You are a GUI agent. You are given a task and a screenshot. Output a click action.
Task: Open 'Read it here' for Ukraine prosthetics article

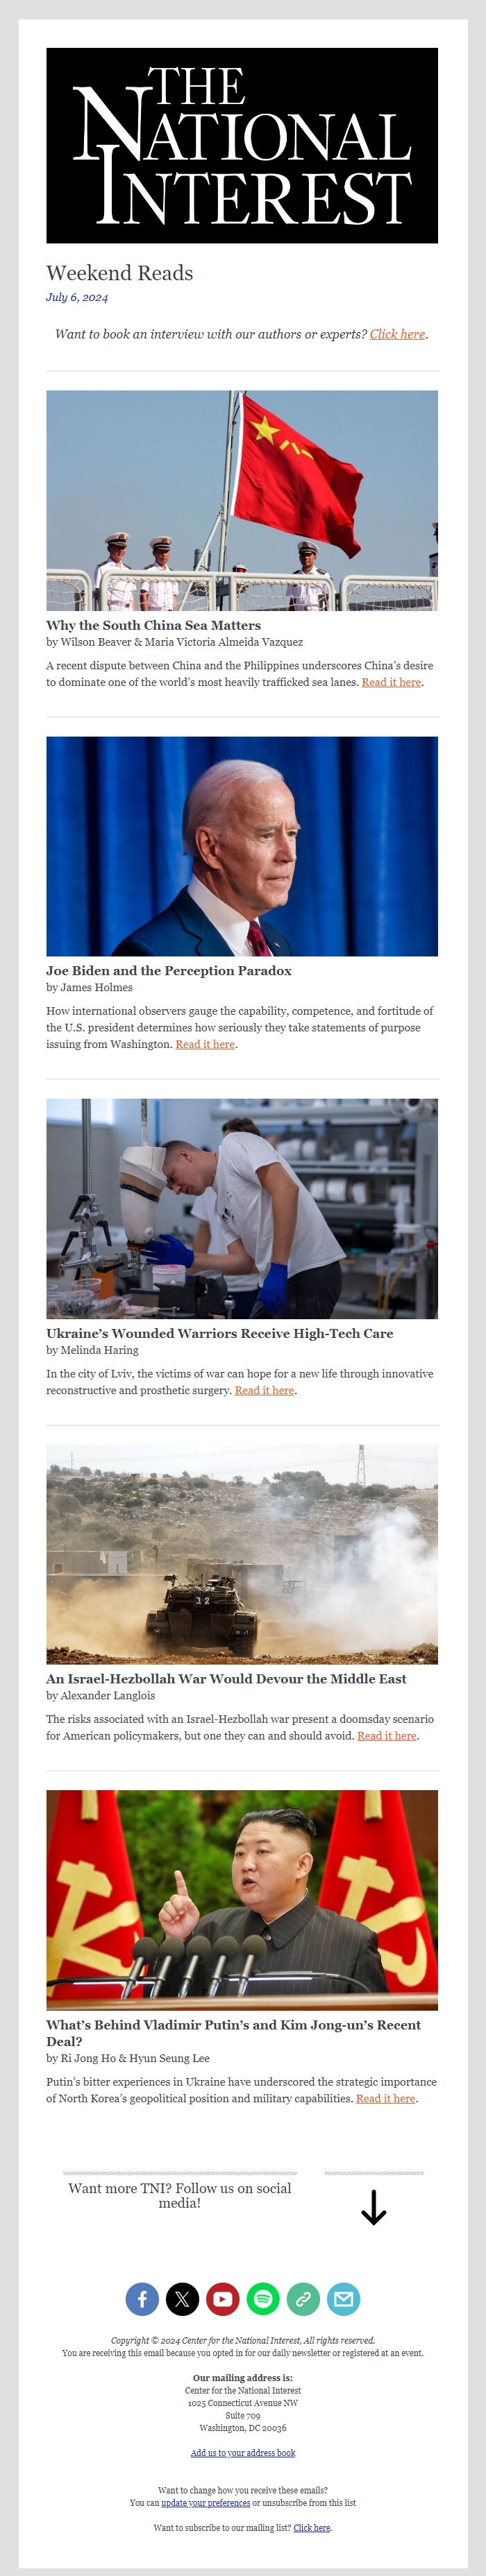[x=264, y=1390]
